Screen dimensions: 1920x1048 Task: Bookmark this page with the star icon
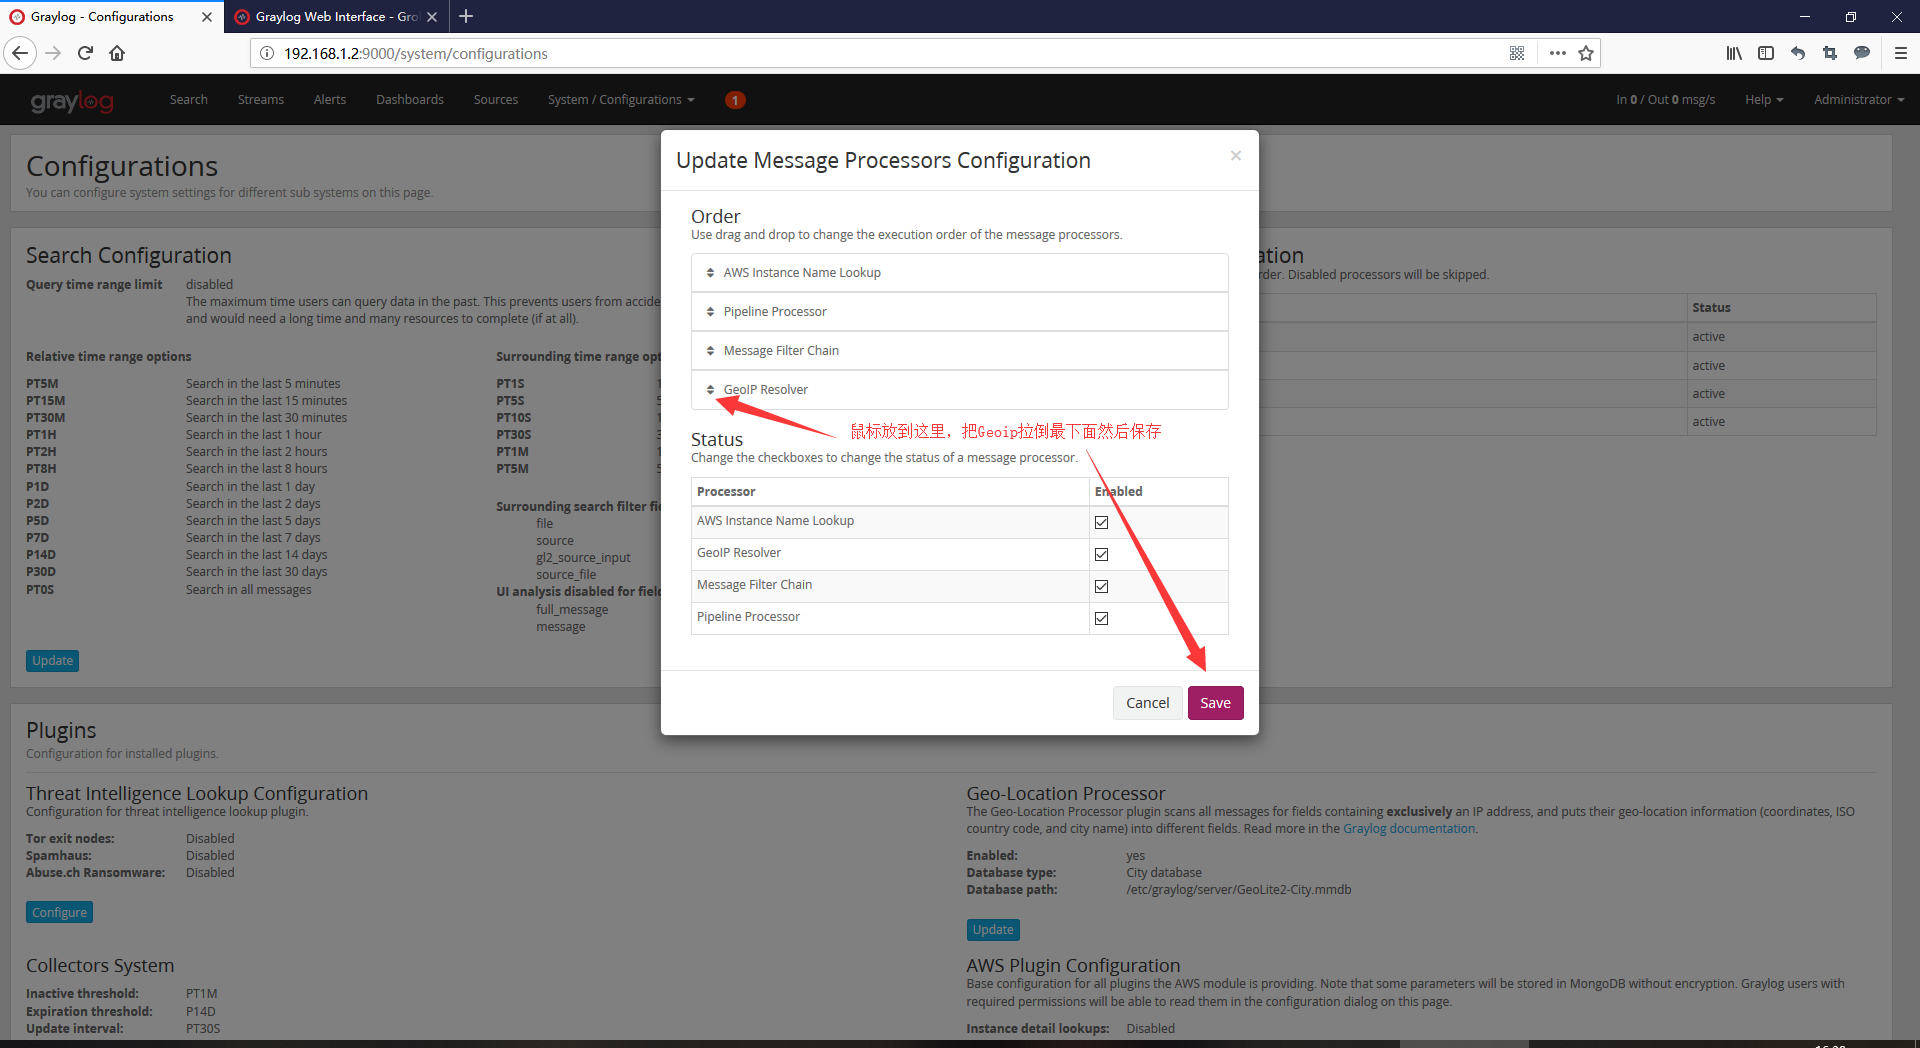coord(1586,53)
